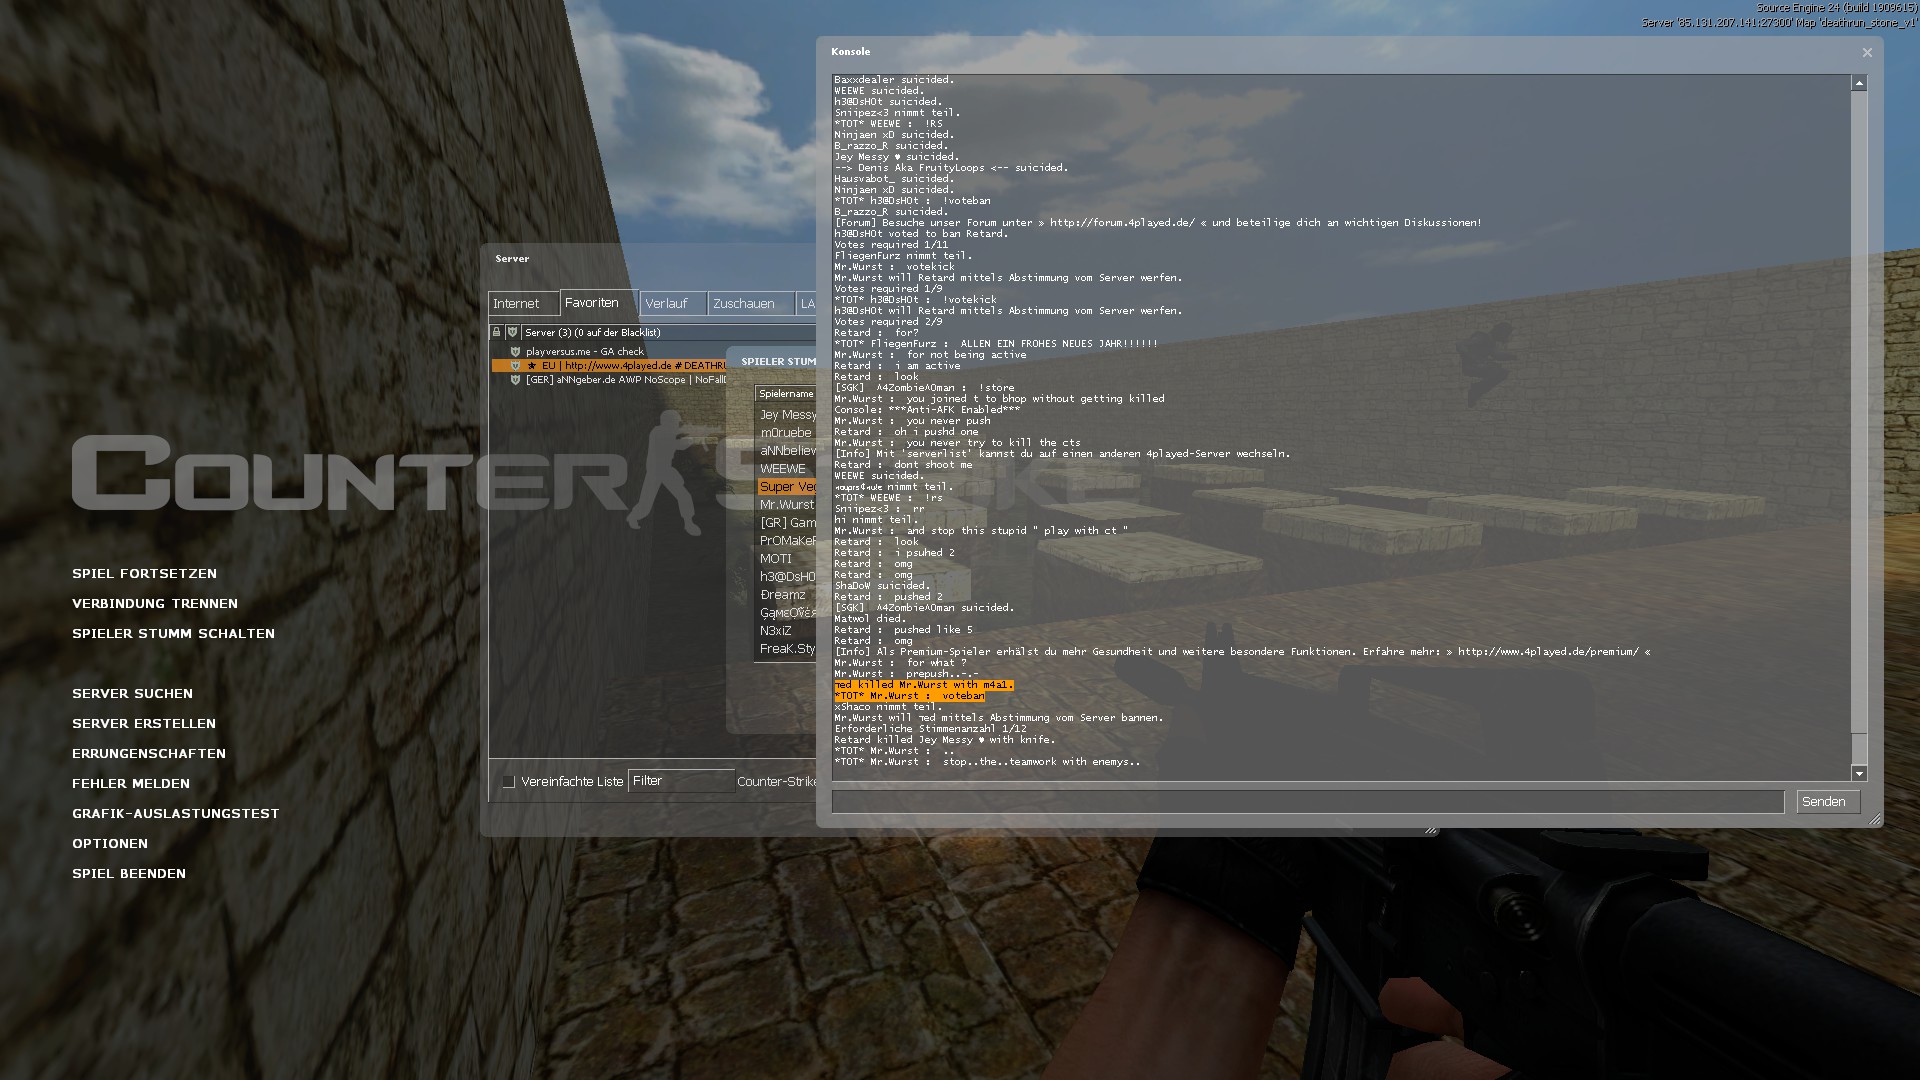Viewport: 1920px width, 1080px height.
Task: Click the console command input field
Action: [1307, 802]
